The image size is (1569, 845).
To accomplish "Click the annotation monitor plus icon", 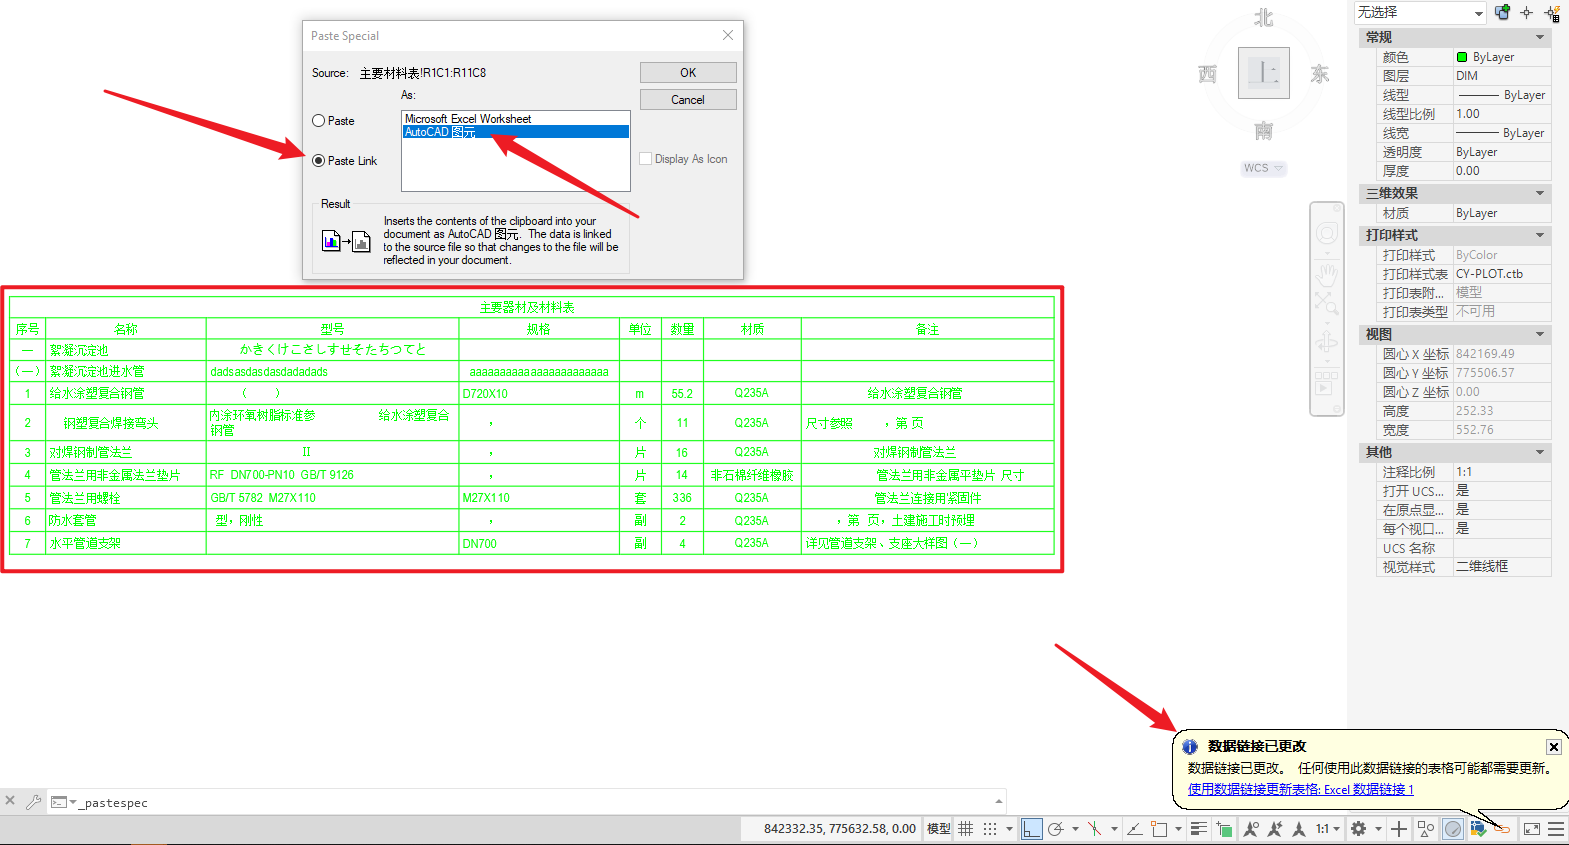I will click(x=1399, y=829).
